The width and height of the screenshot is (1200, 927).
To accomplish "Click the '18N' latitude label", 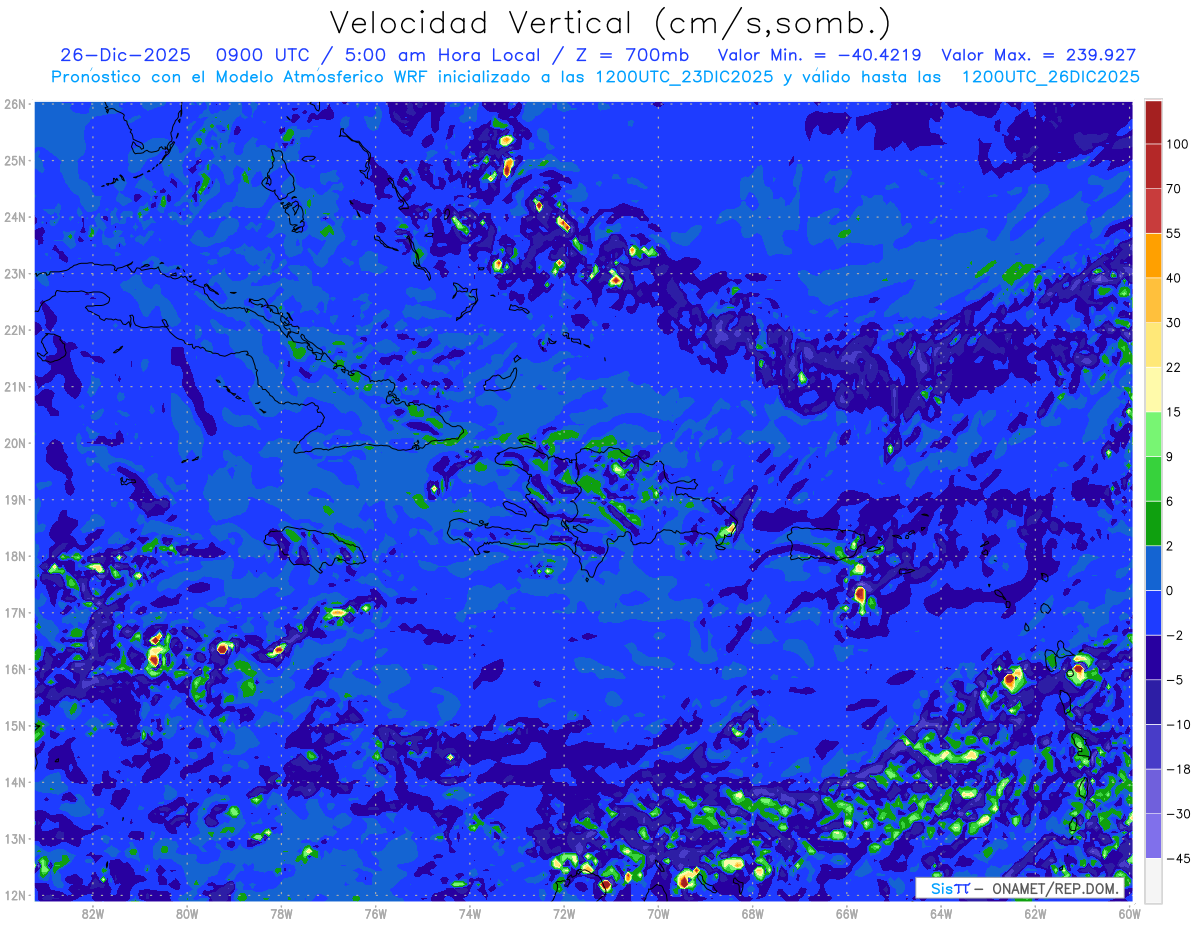I will tap(15, 556).
